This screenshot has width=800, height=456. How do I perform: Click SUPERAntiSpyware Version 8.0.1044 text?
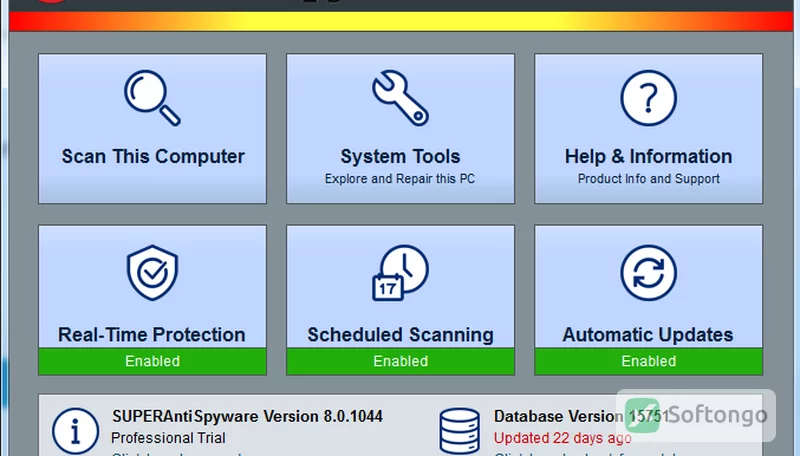[x=247, y=416]
